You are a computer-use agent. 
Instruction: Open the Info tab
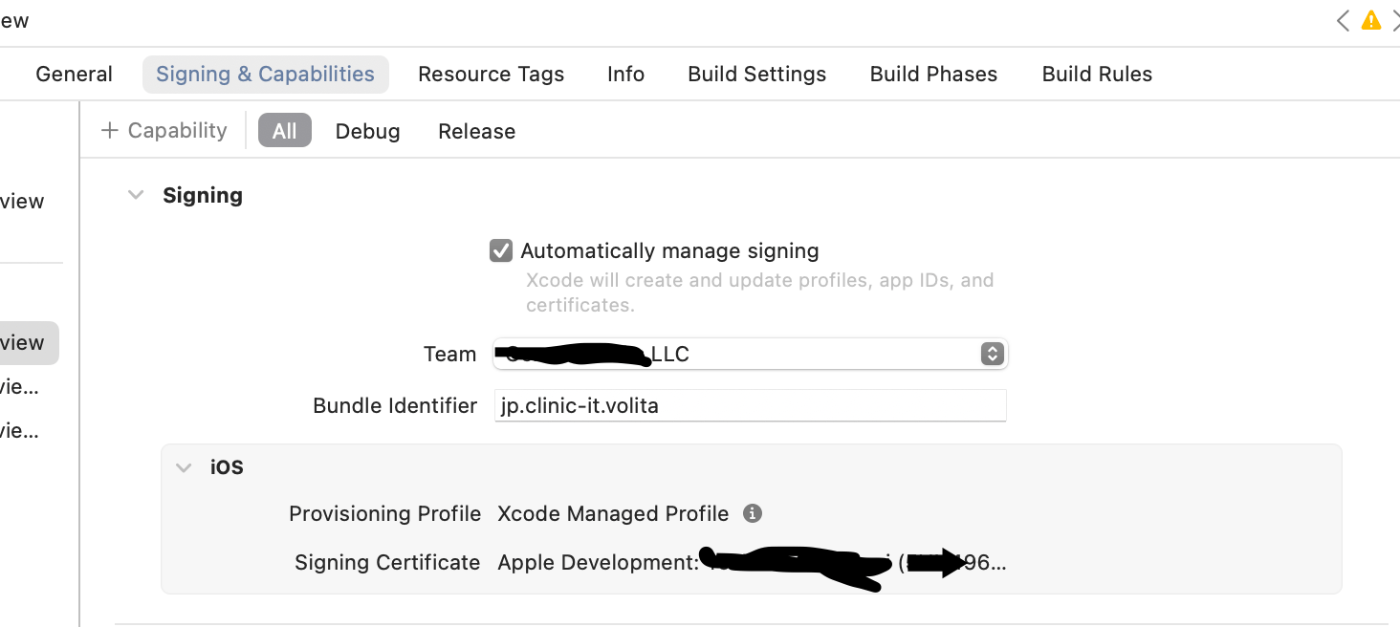pos(626,74)
